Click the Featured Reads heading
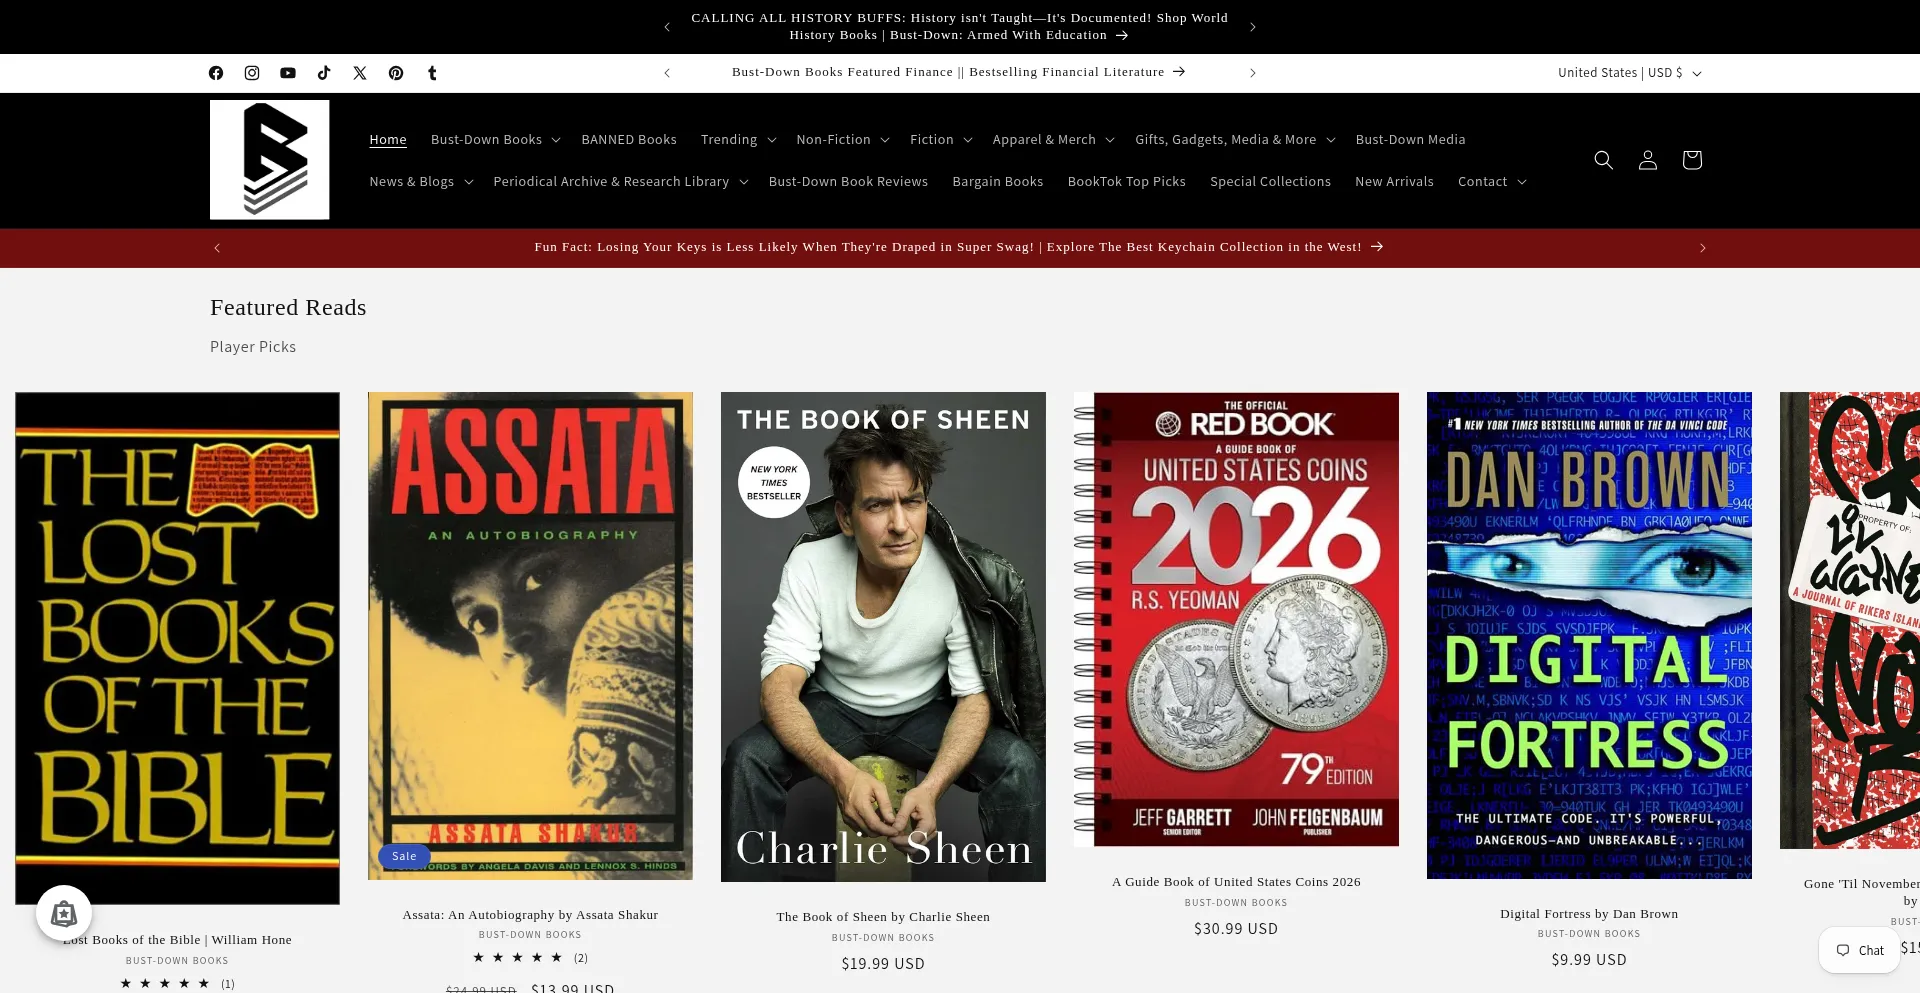Screen dimensions: 1920x993 pos(288,308)
